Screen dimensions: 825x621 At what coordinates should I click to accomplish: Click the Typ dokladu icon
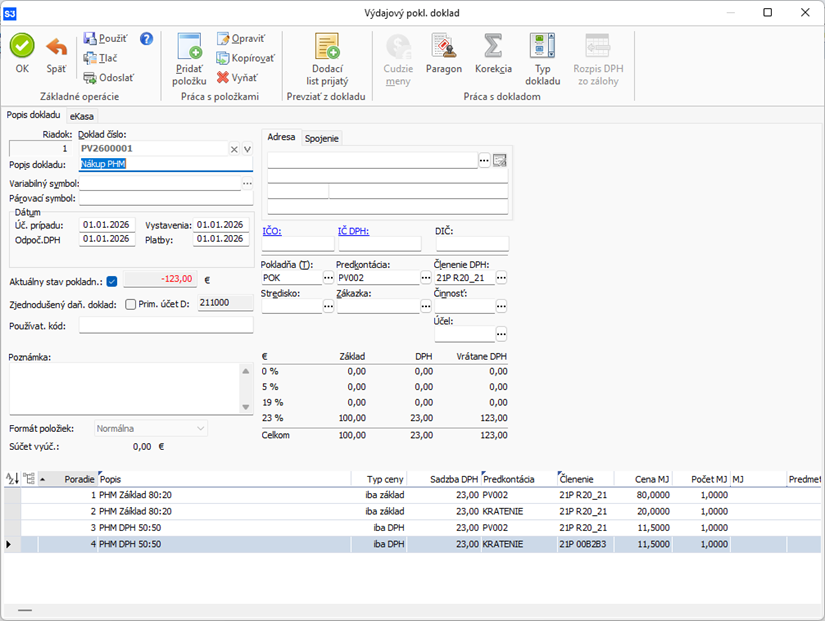[543, 46]
